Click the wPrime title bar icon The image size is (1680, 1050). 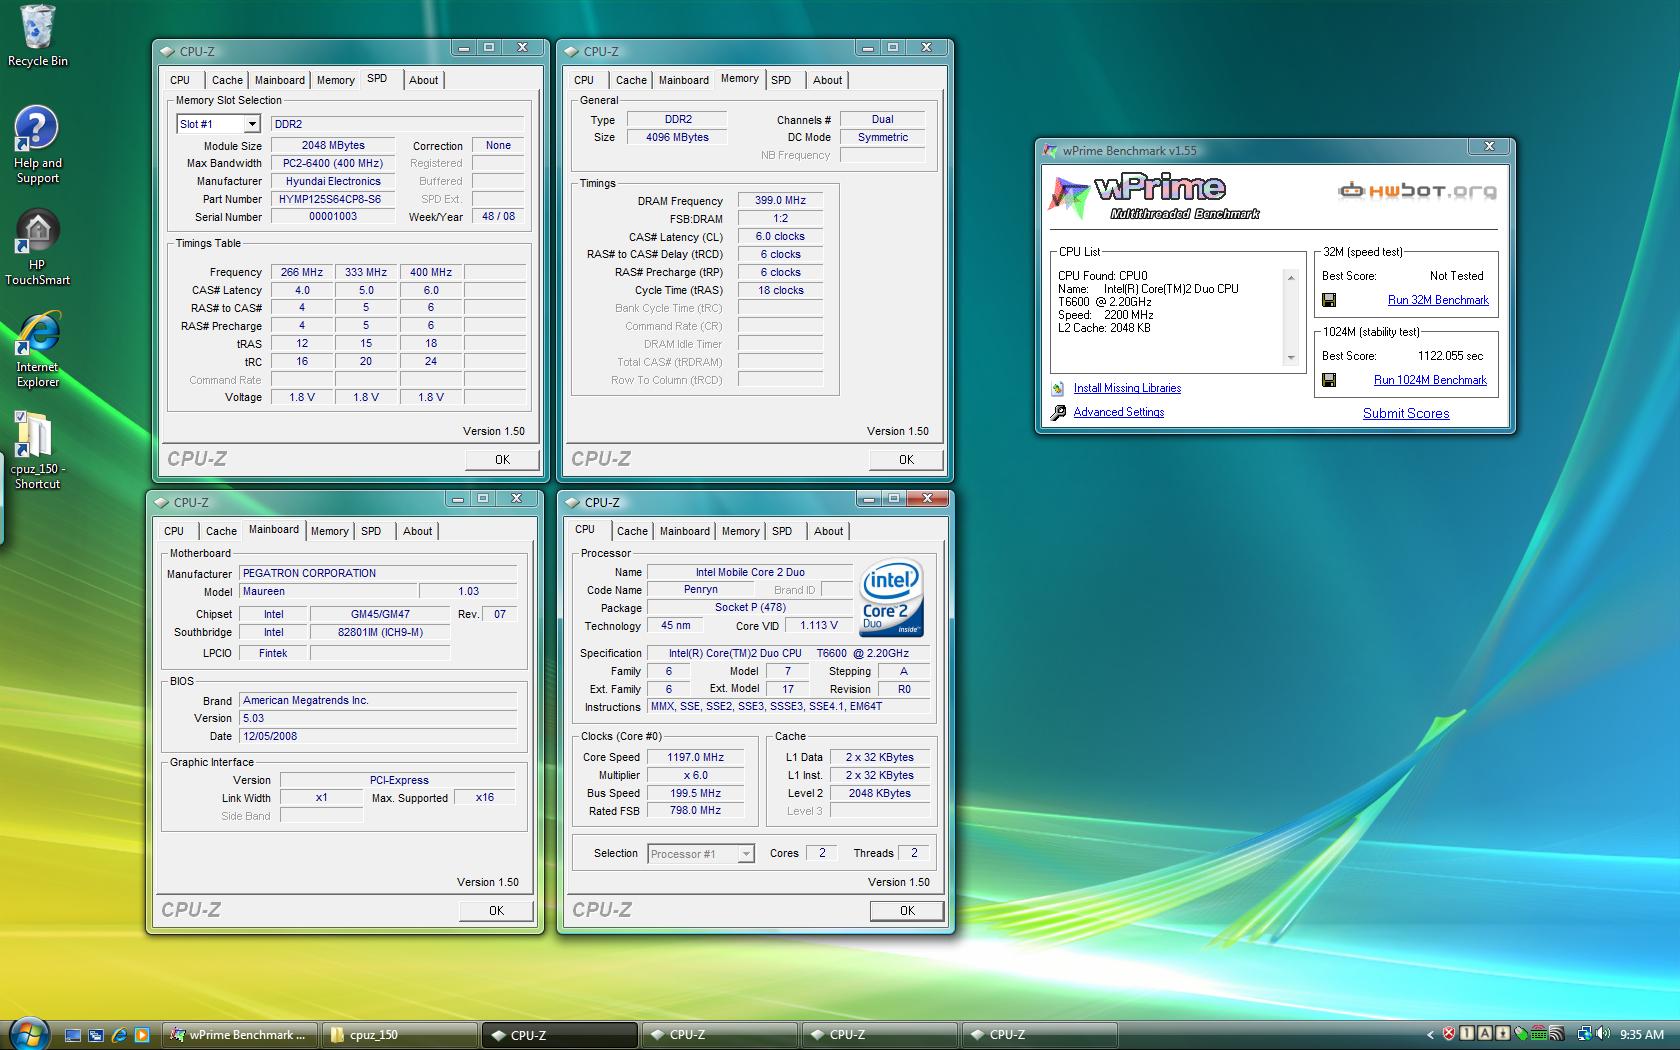[1050, 151]
